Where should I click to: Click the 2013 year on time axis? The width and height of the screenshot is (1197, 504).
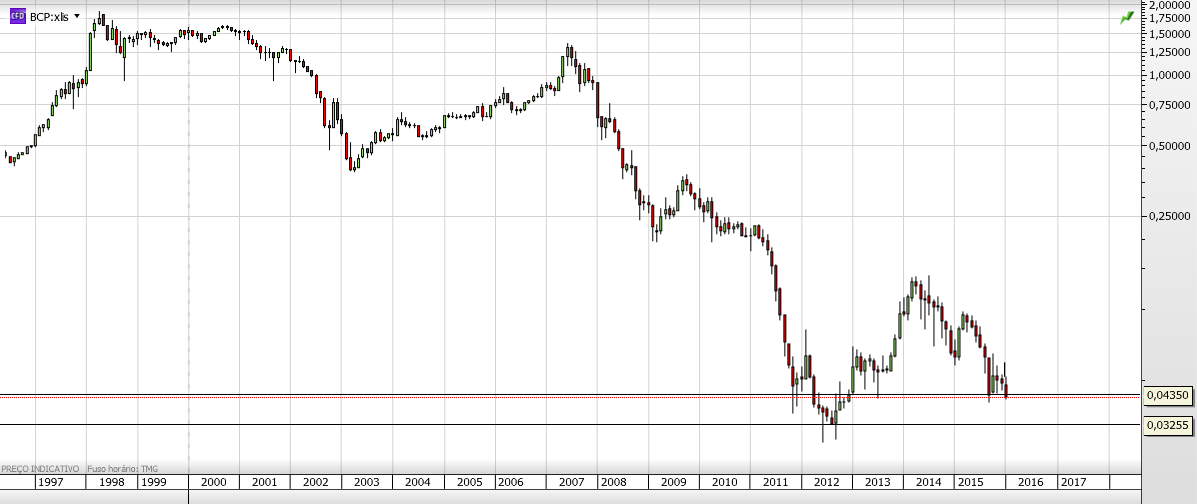coord(878,483)
